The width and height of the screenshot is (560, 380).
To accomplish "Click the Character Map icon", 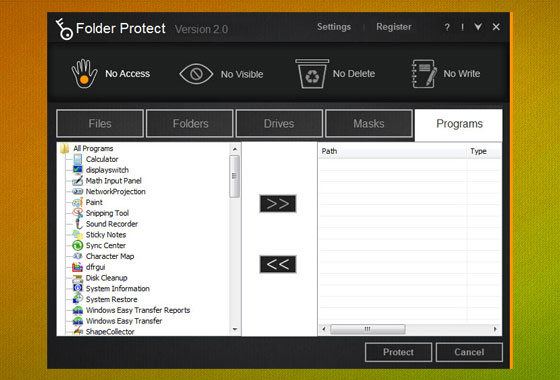I will coord(78,256).
